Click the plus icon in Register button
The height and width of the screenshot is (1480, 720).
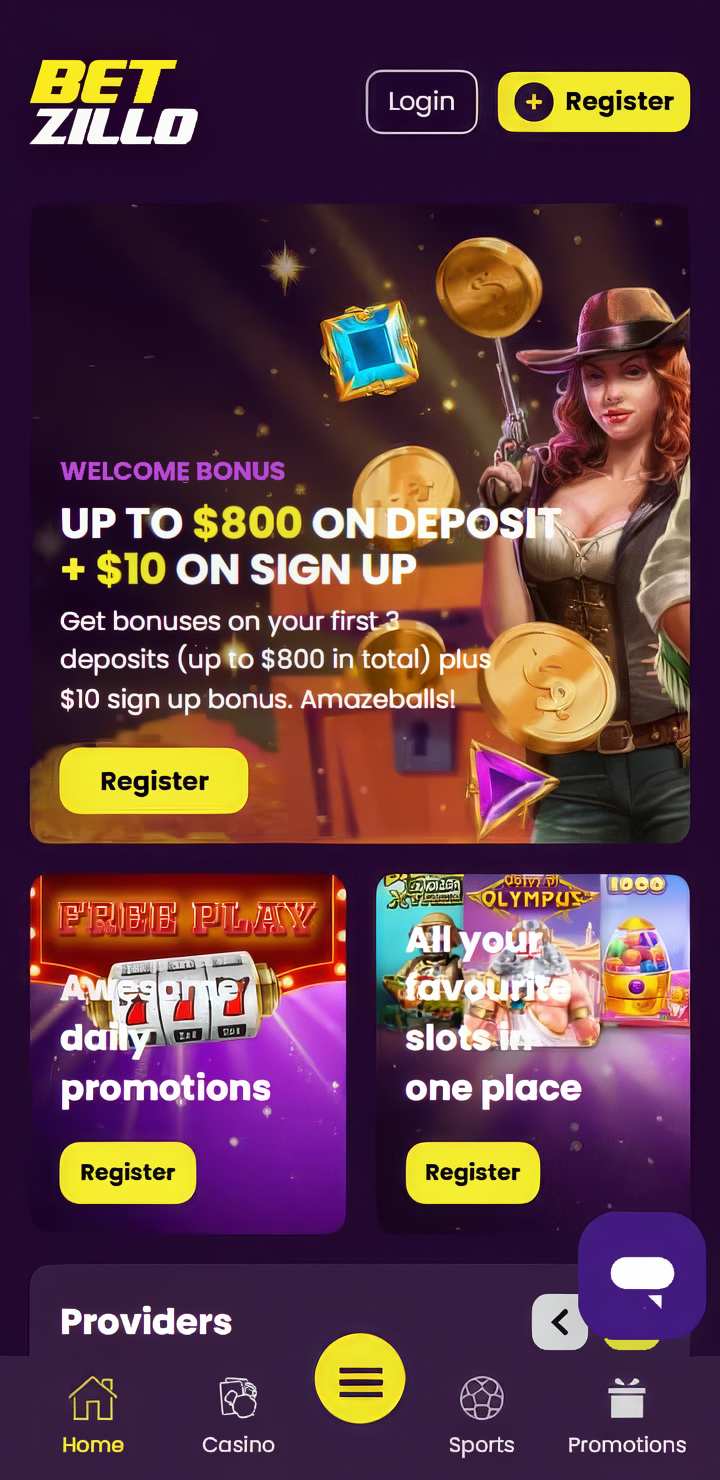point(534,102)
